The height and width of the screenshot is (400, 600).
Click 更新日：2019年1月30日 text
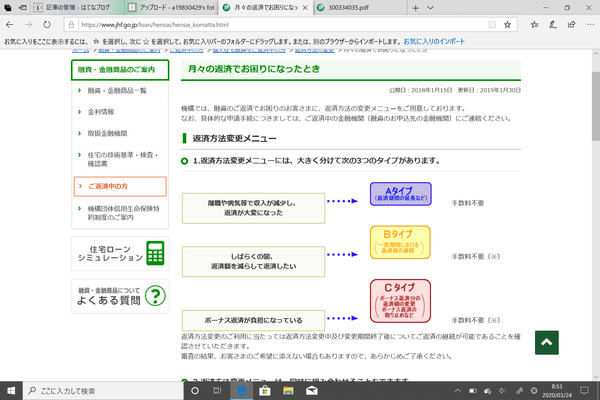coord(489,90)
